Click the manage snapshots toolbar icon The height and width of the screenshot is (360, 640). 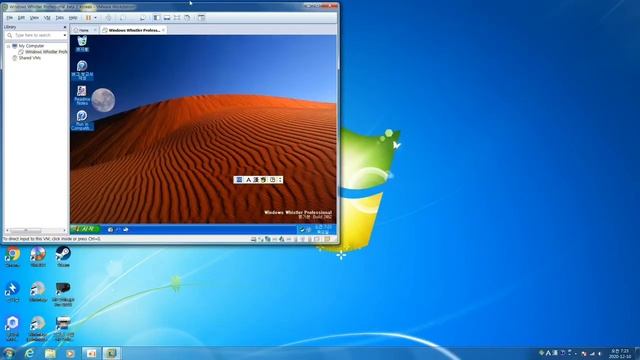click(x=142, y=18)
